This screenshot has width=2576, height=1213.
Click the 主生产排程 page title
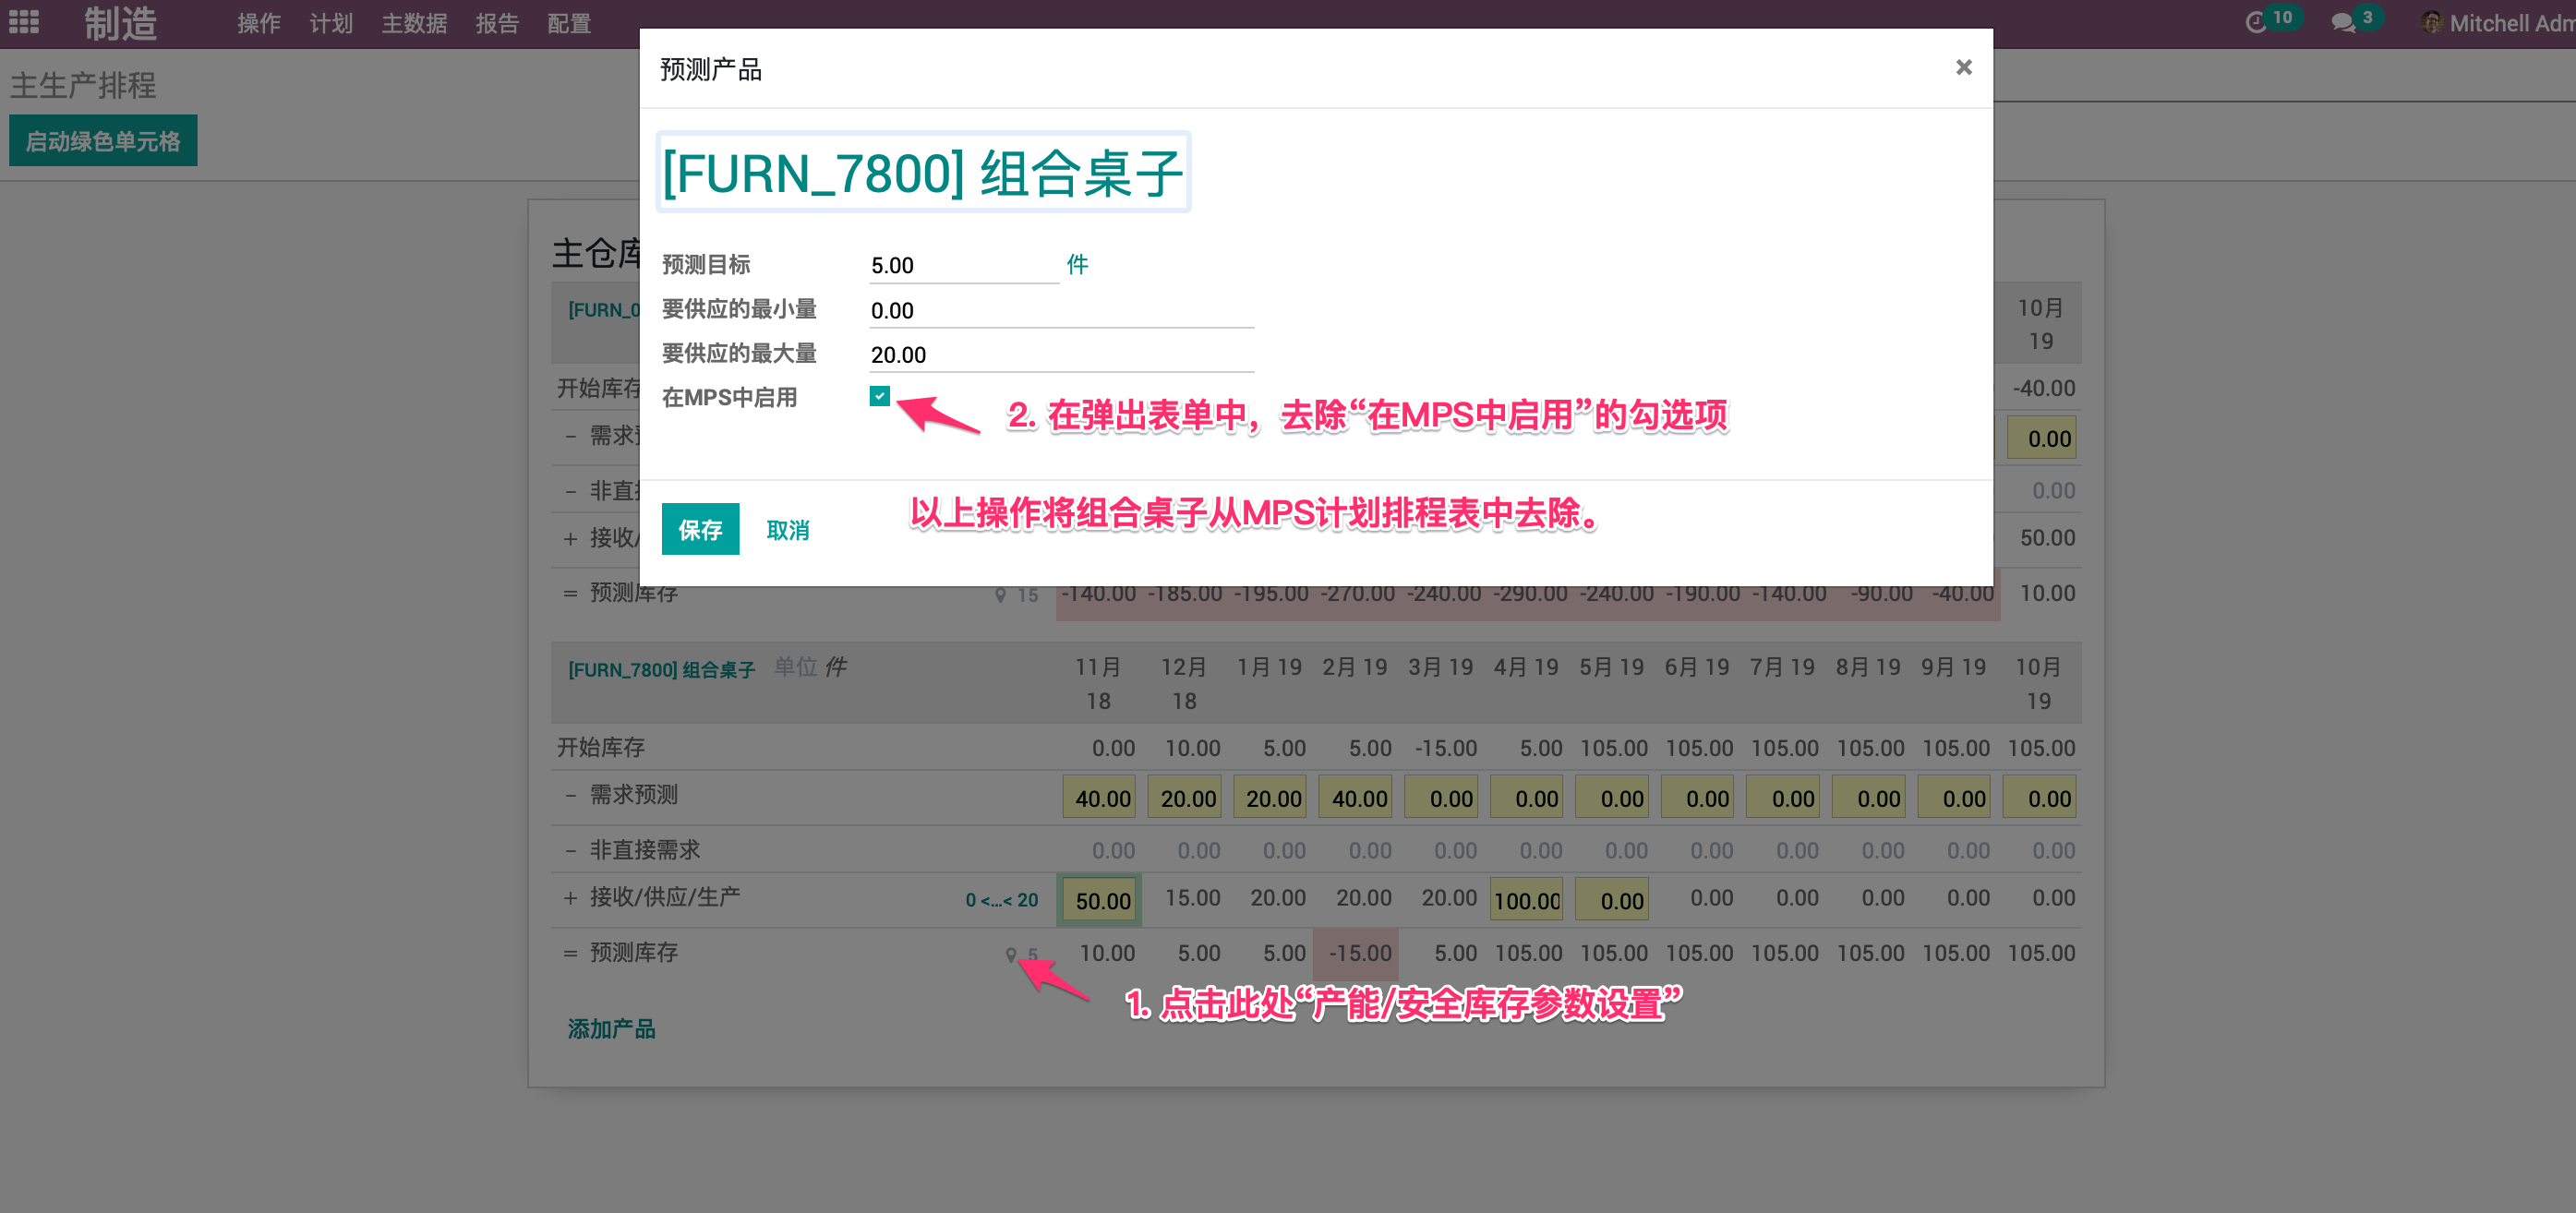pyautogui.click(x=83, y=85)
